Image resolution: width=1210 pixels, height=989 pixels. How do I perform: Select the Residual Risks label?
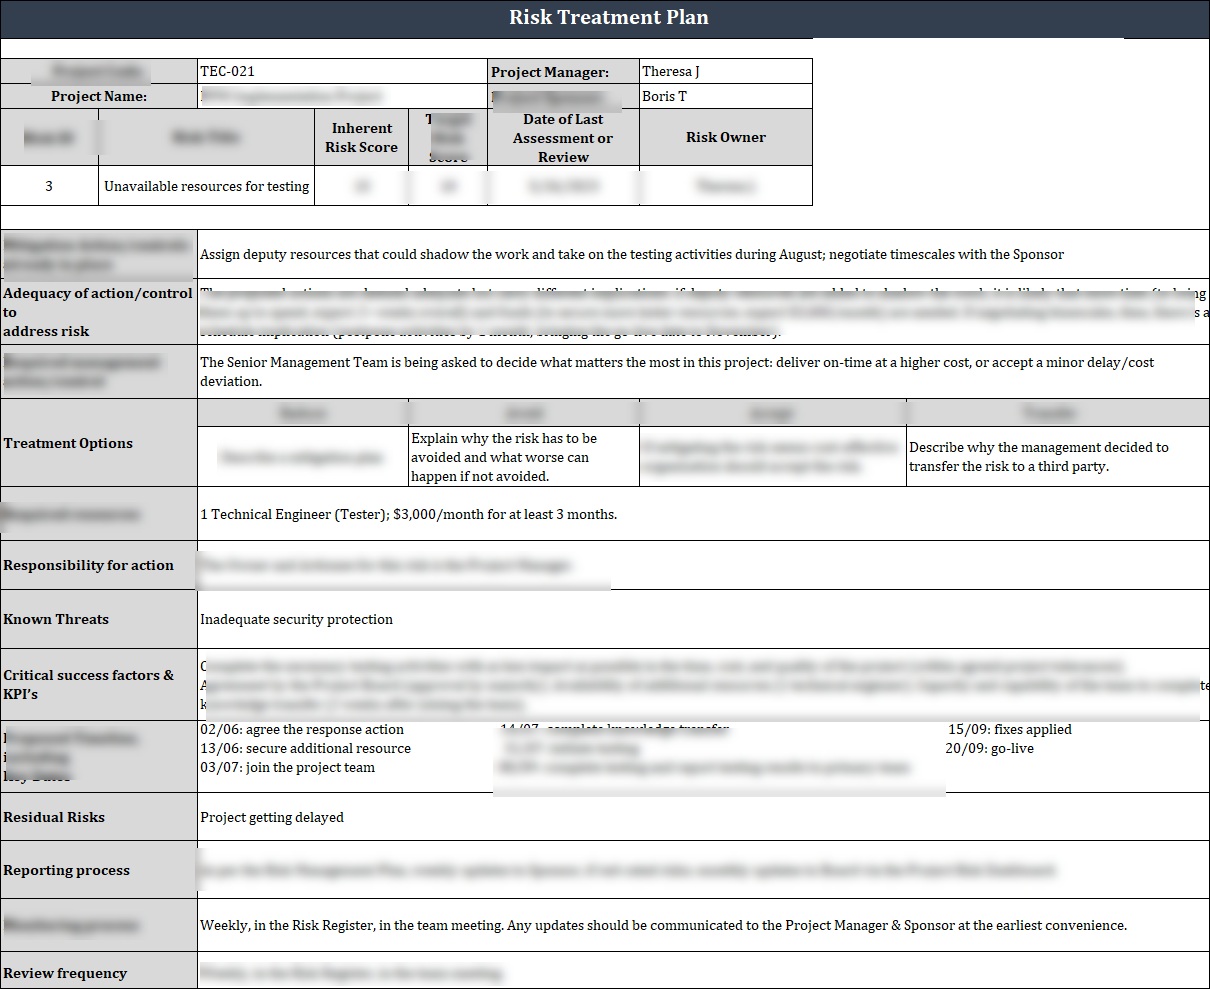point(99,817)
